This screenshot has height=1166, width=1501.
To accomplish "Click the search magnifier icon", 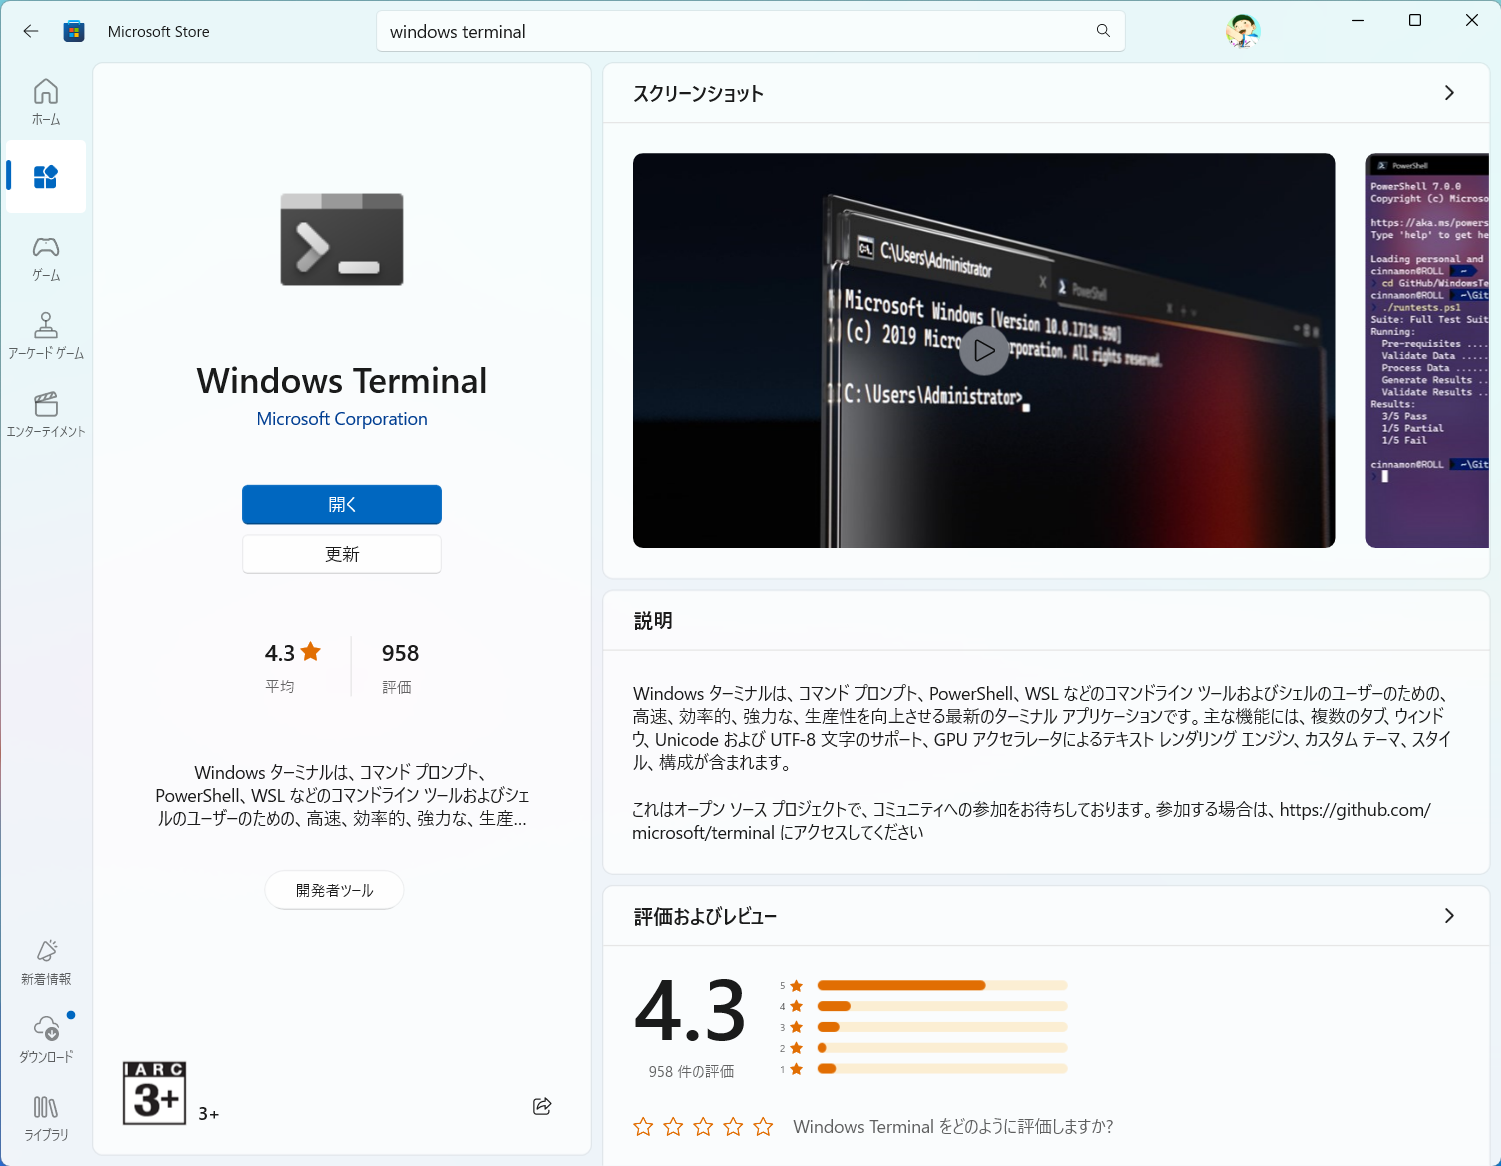I will point(1103,31).
